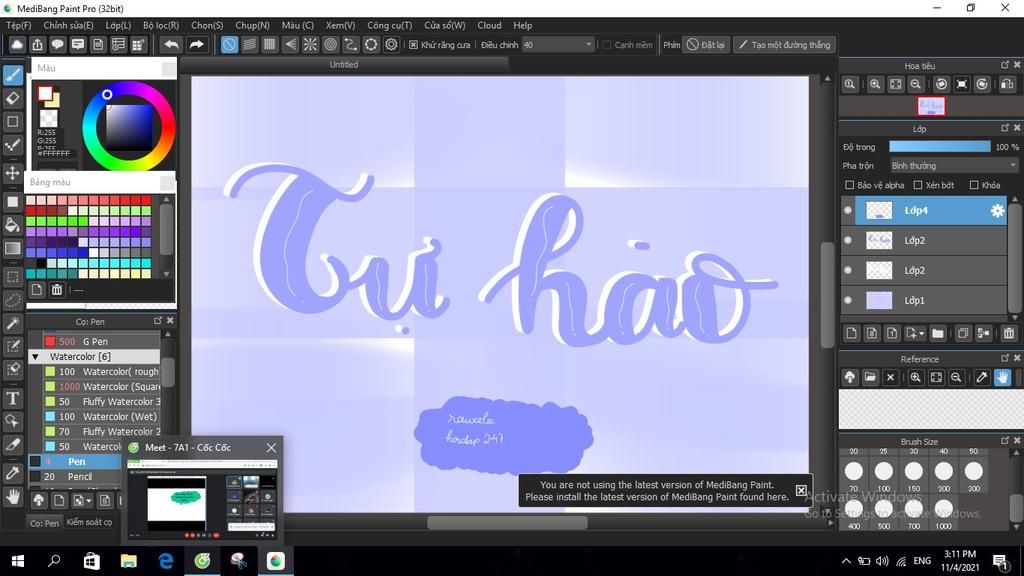Enable the Bảo vệ alpha checkbox

tap(850, 185)
